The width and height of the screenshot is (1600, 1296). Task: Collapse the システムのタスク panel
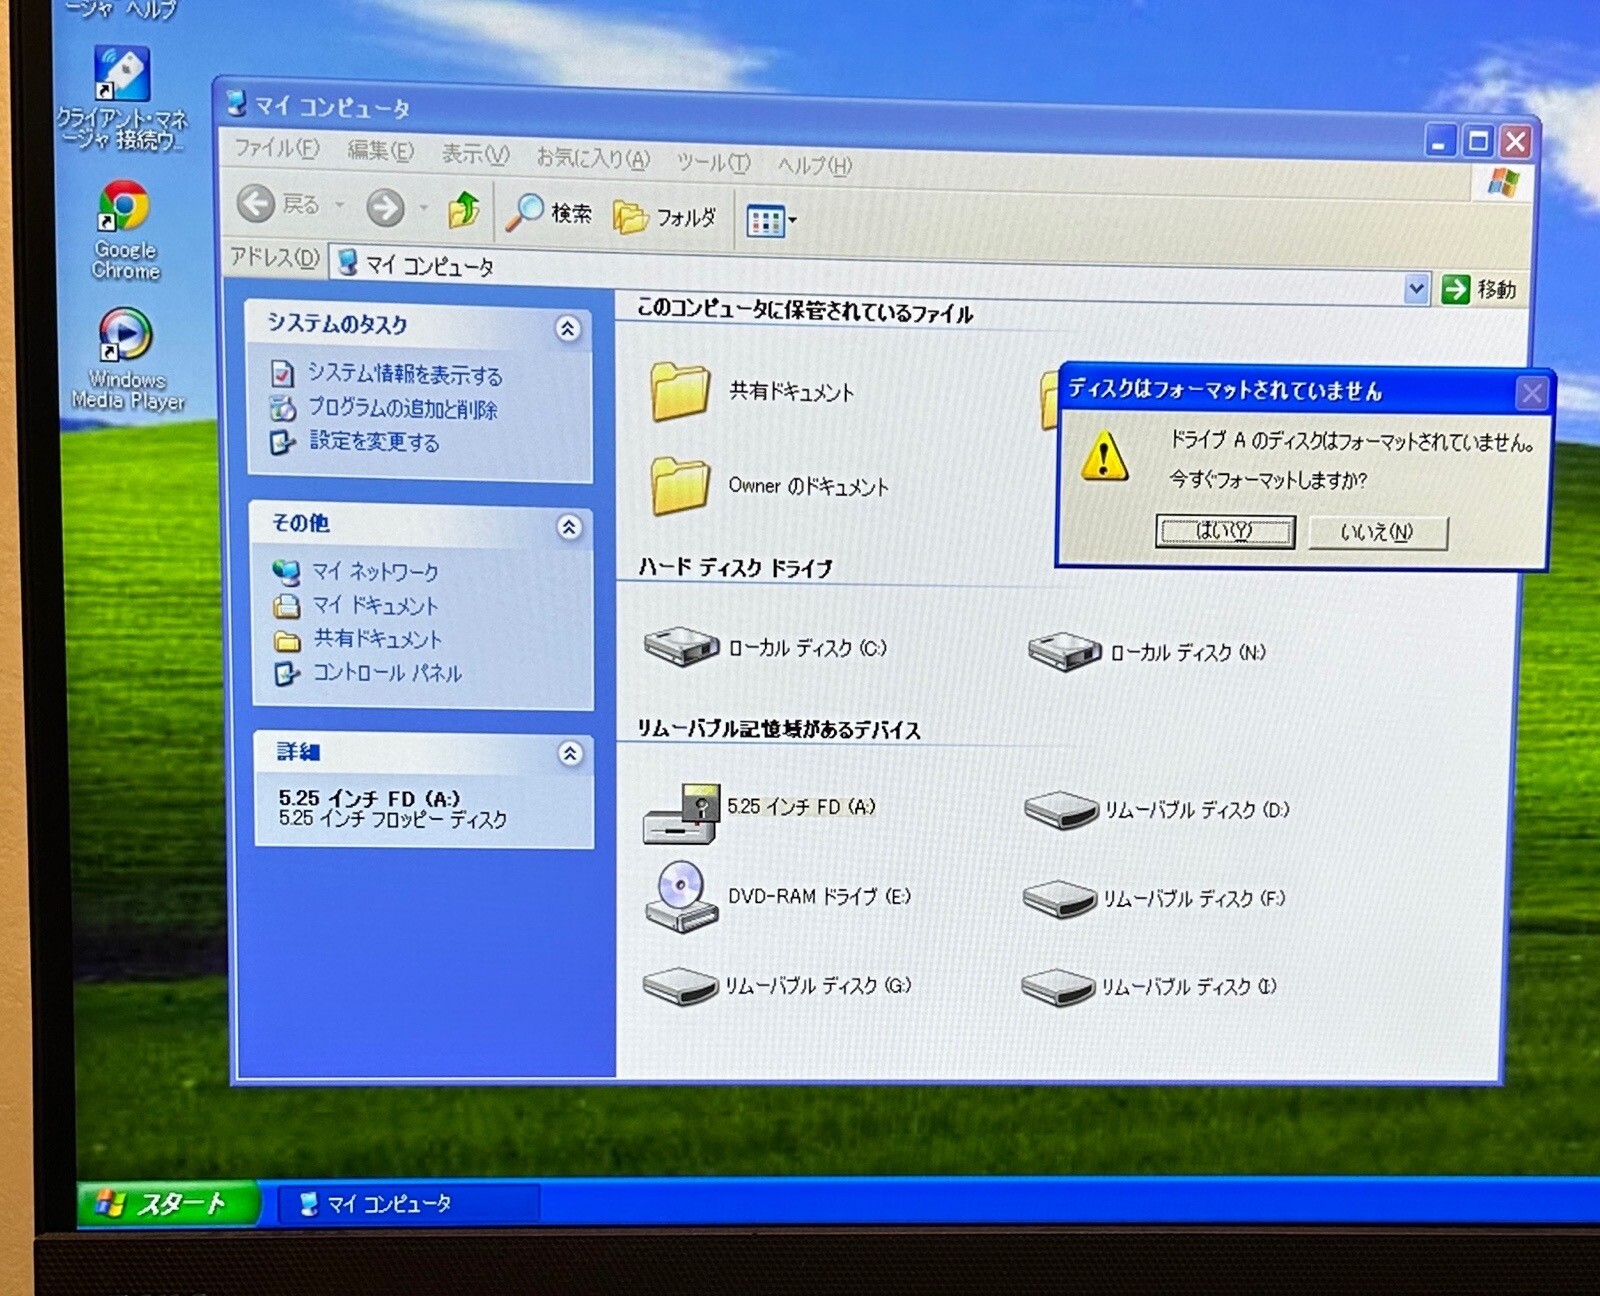(568, 328)
